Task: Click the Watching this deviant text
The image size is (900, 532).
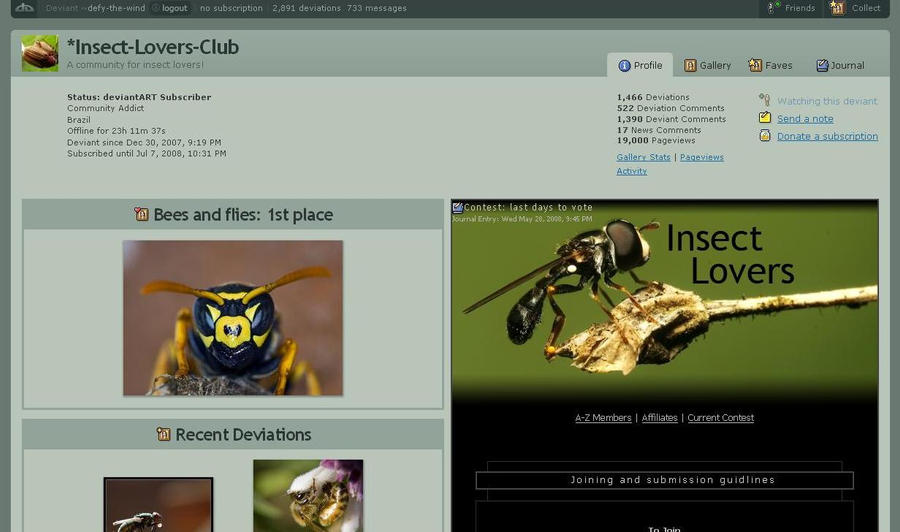Action: [827, 101]
